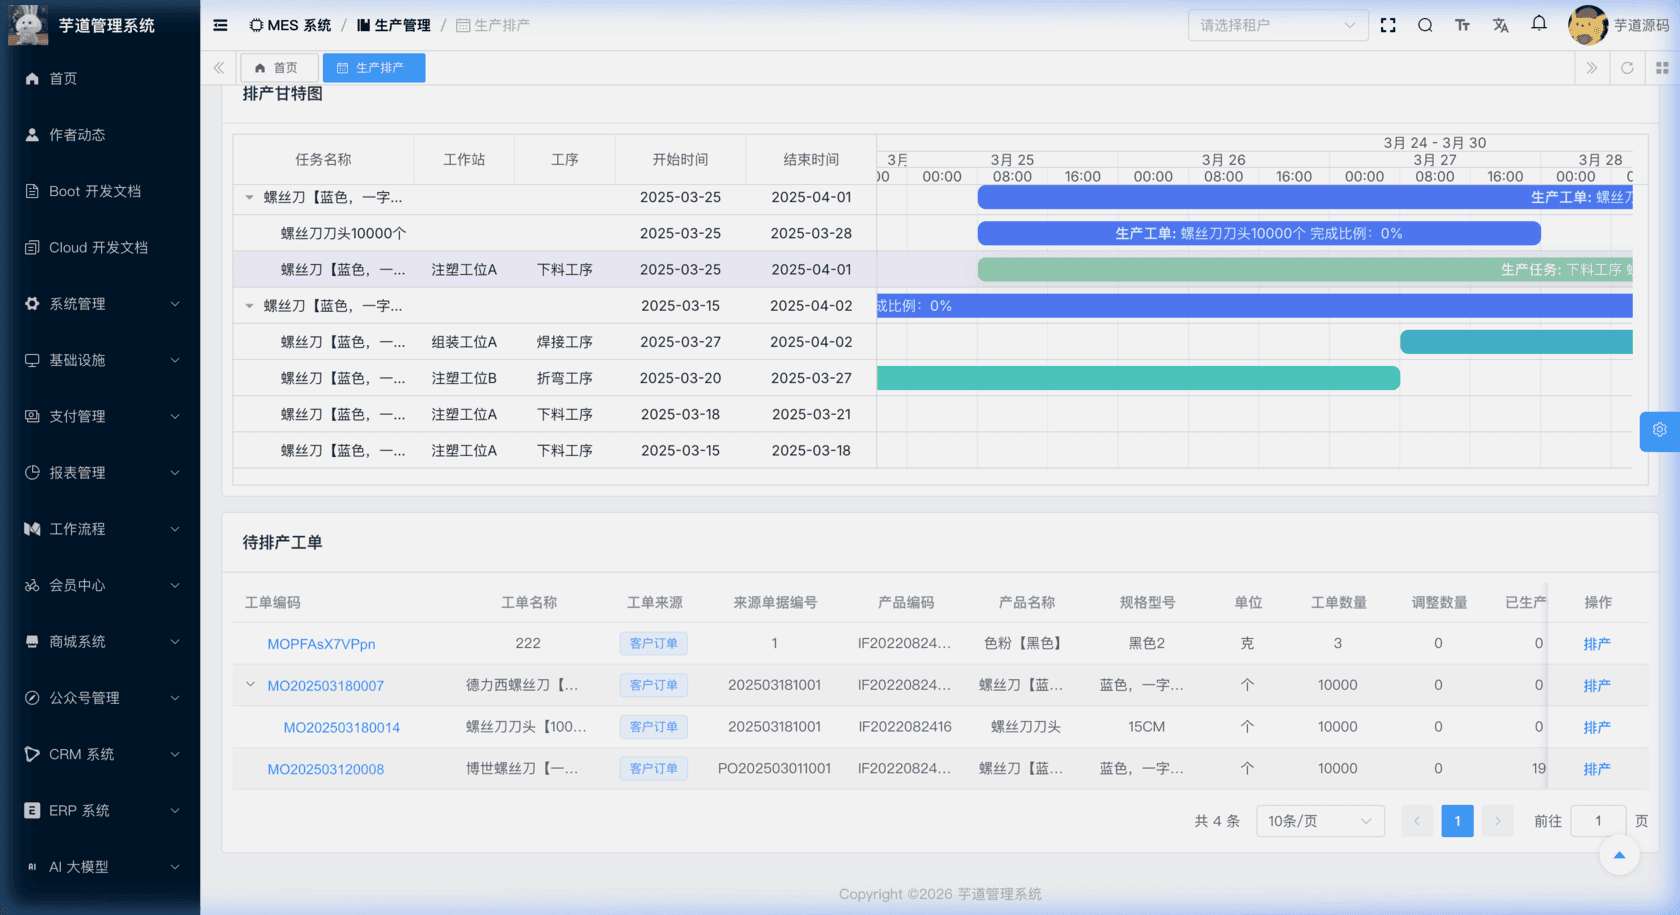This screenshot has width=1680, height=915.
Task: Click 排产 for work order MOPFAsX7VPpn
Action: coord(1596,644)
